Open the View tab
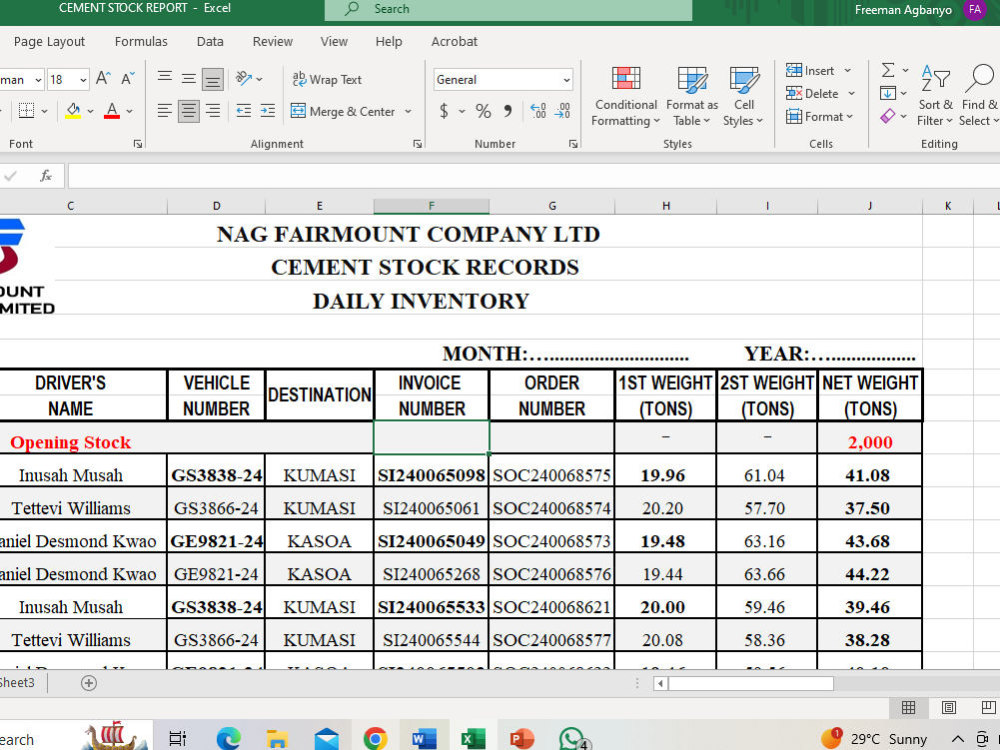Viewport: 1000px width, 750px height. tap(334, 41)
